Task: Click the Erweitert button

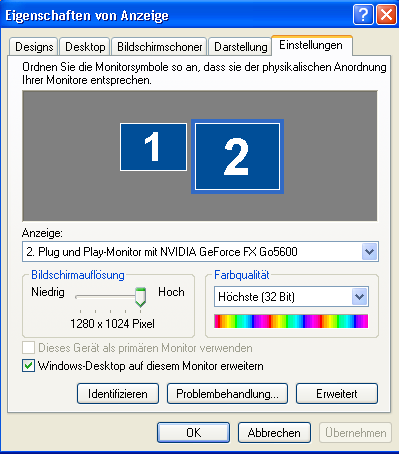Action: click(337, 394)
